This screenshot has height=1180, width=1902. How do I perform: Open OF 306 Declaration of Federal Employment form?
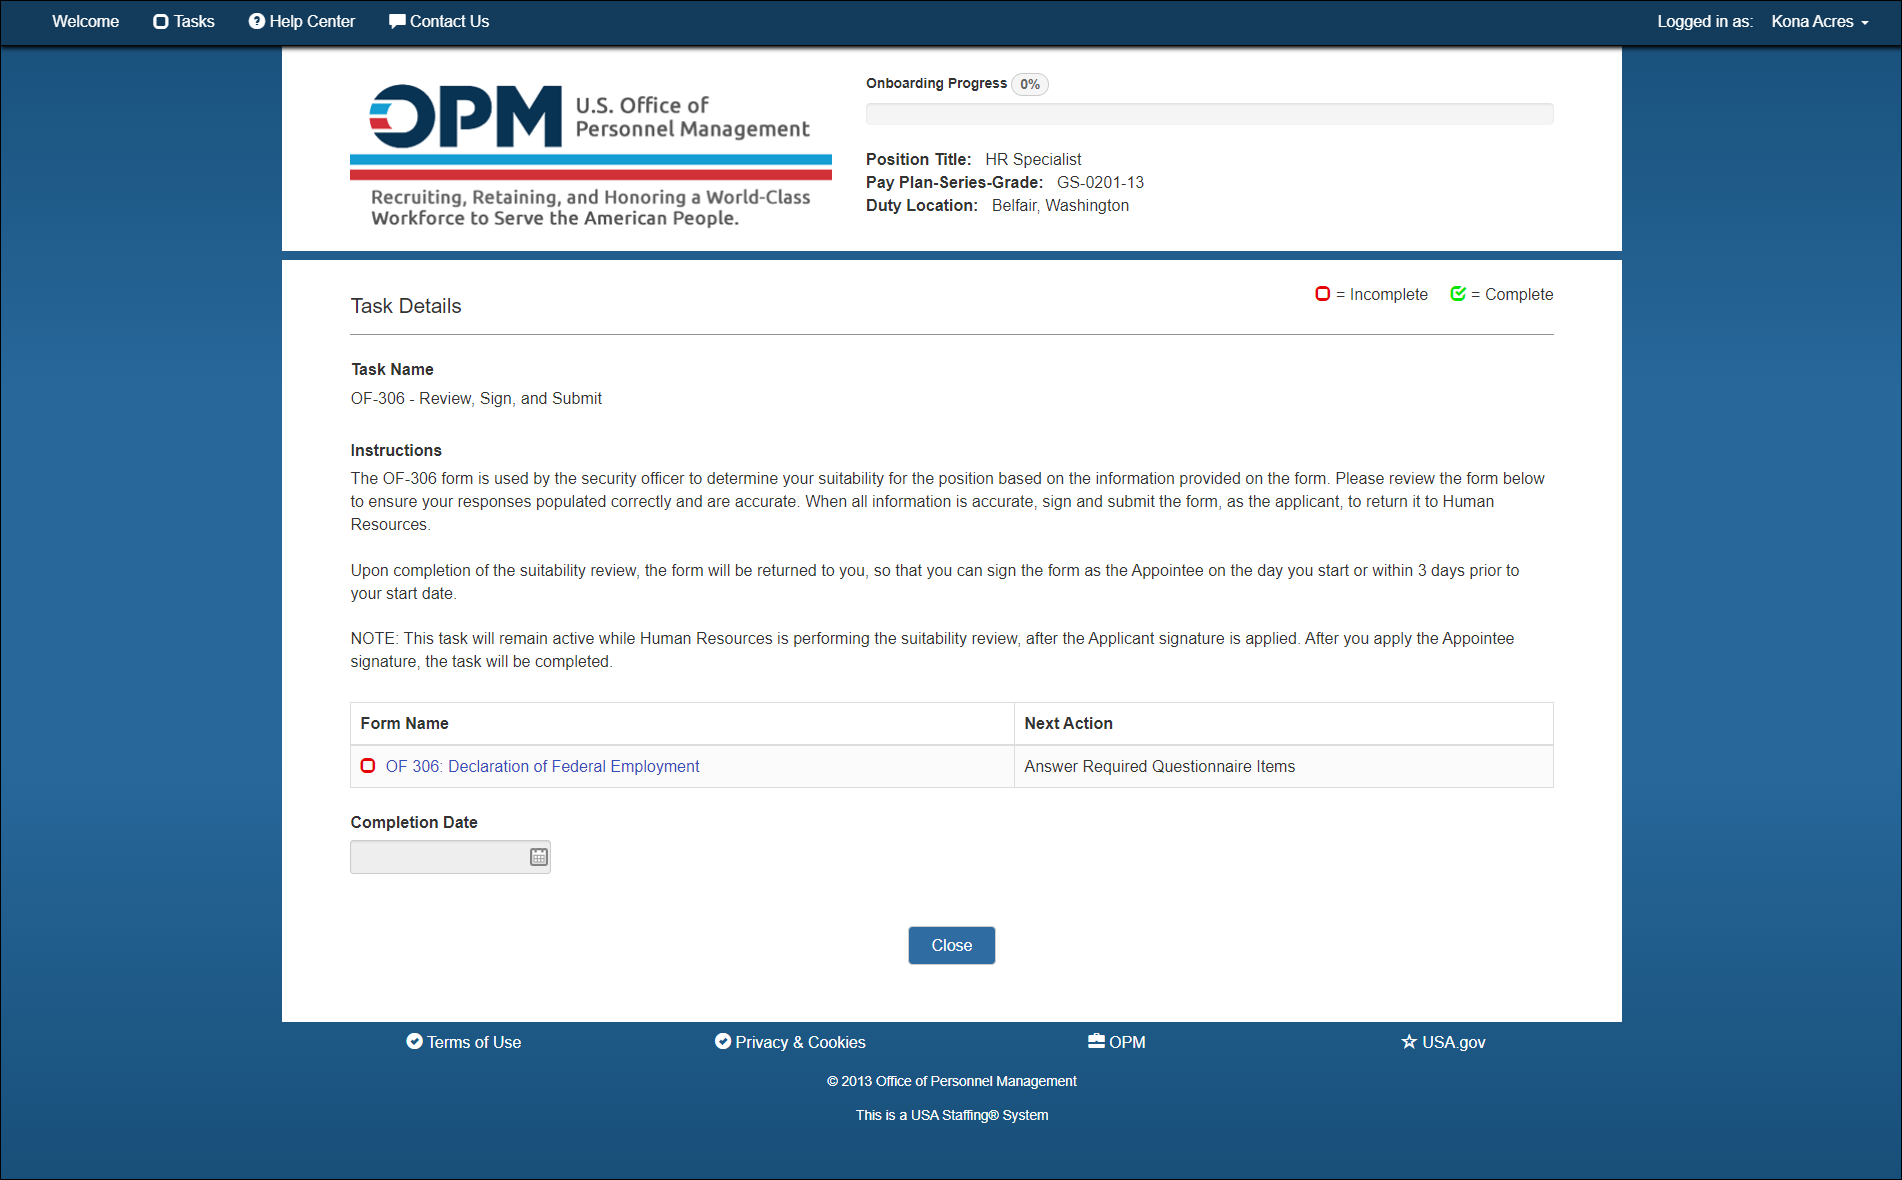542,766
